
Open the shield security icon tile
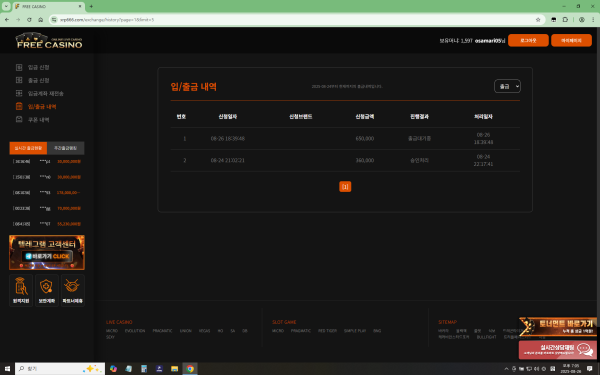pyautogui.click(x=47, y=290)
